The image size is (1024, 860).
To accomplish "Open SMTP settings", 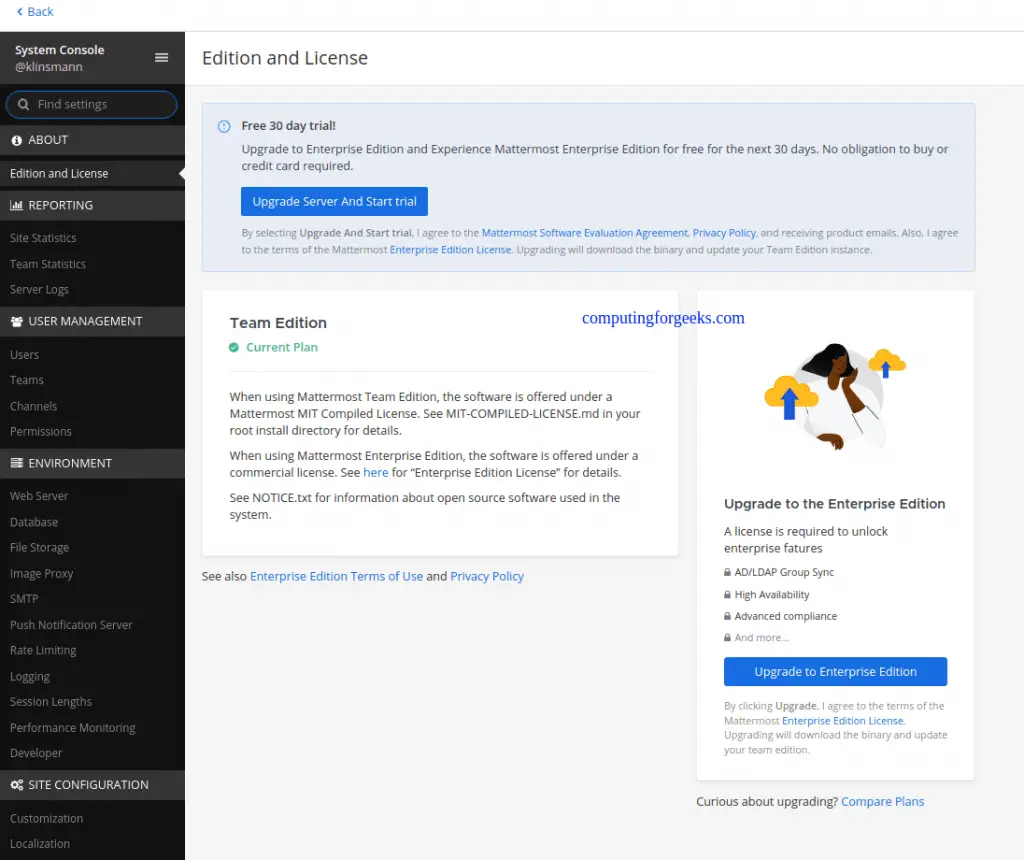I will coord(24,599).
